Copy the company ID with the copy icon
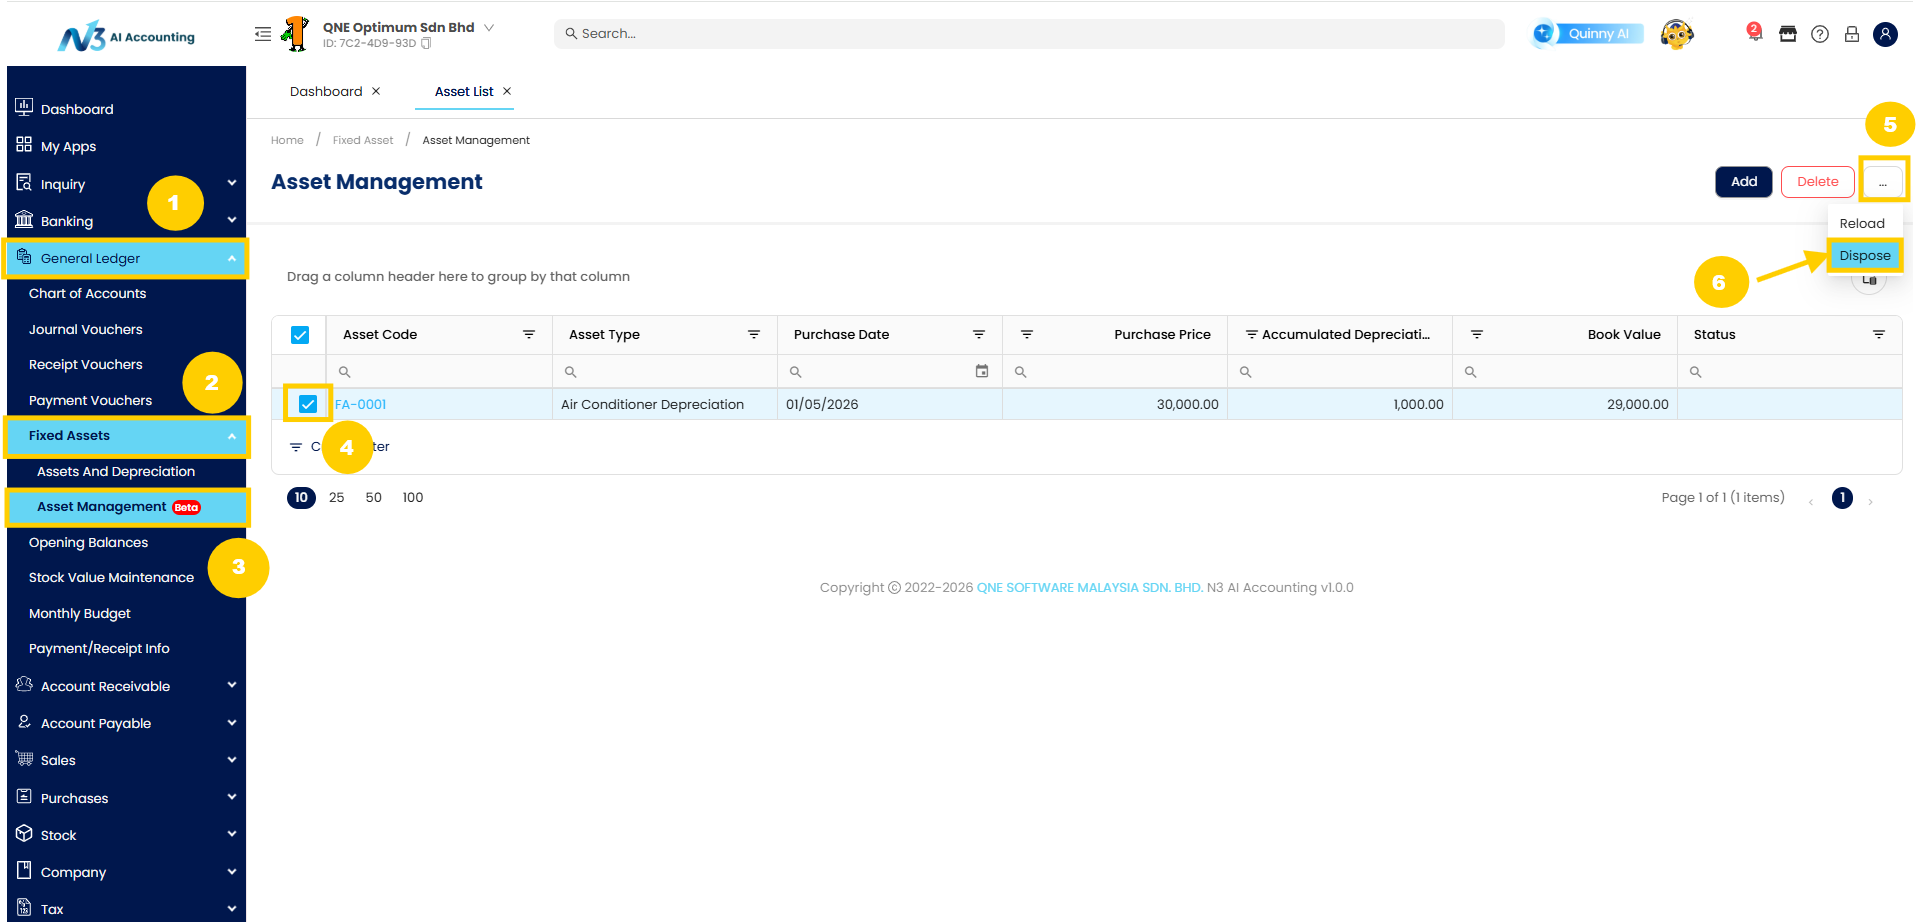This screenshot has height=922, width=1916. (x=426, y=43)
